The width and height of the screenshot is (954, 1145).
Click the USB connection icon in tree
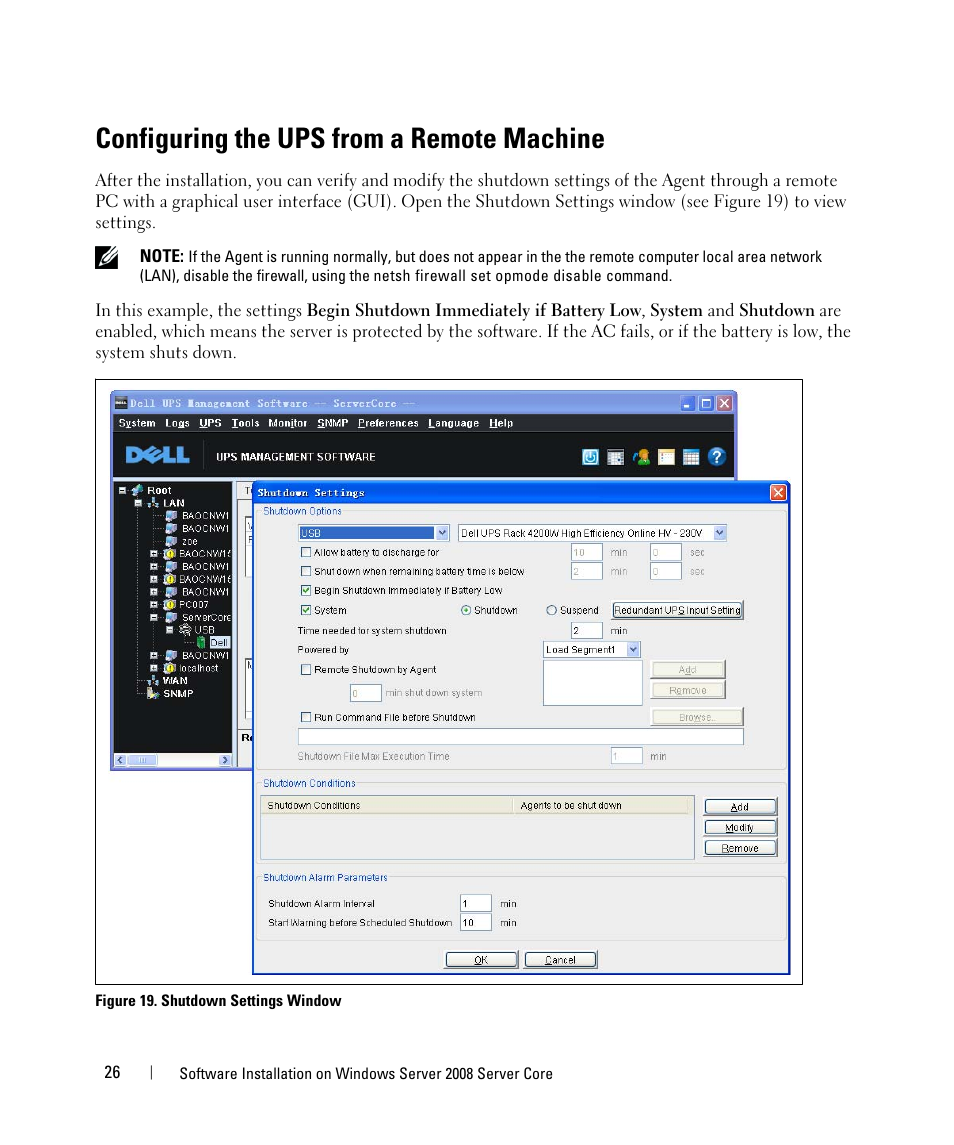(186, 629)
